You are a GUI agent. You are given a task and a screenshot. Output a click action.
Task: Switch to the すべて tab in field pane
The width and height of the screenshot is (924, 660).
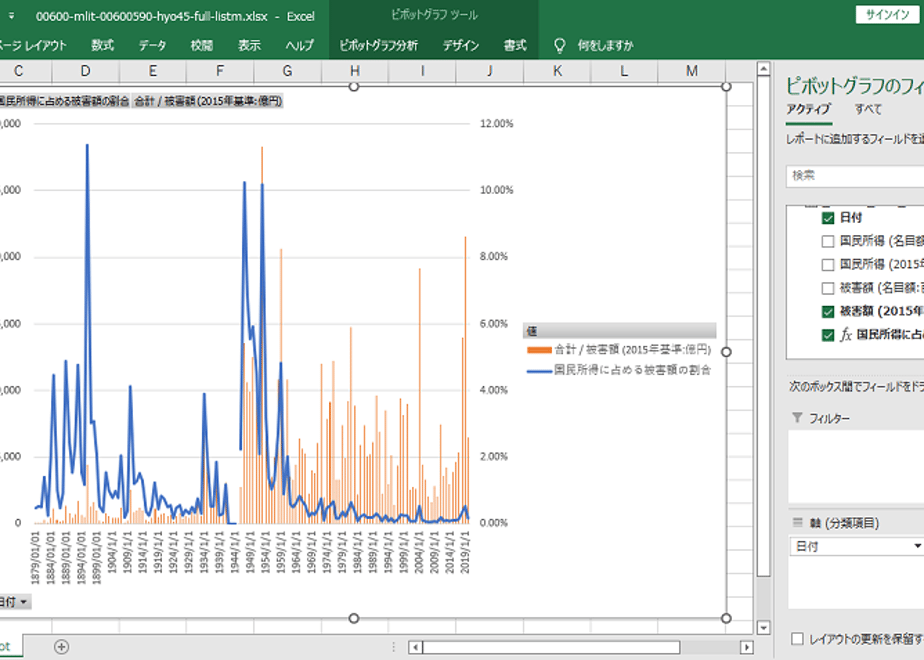[868, 109]
